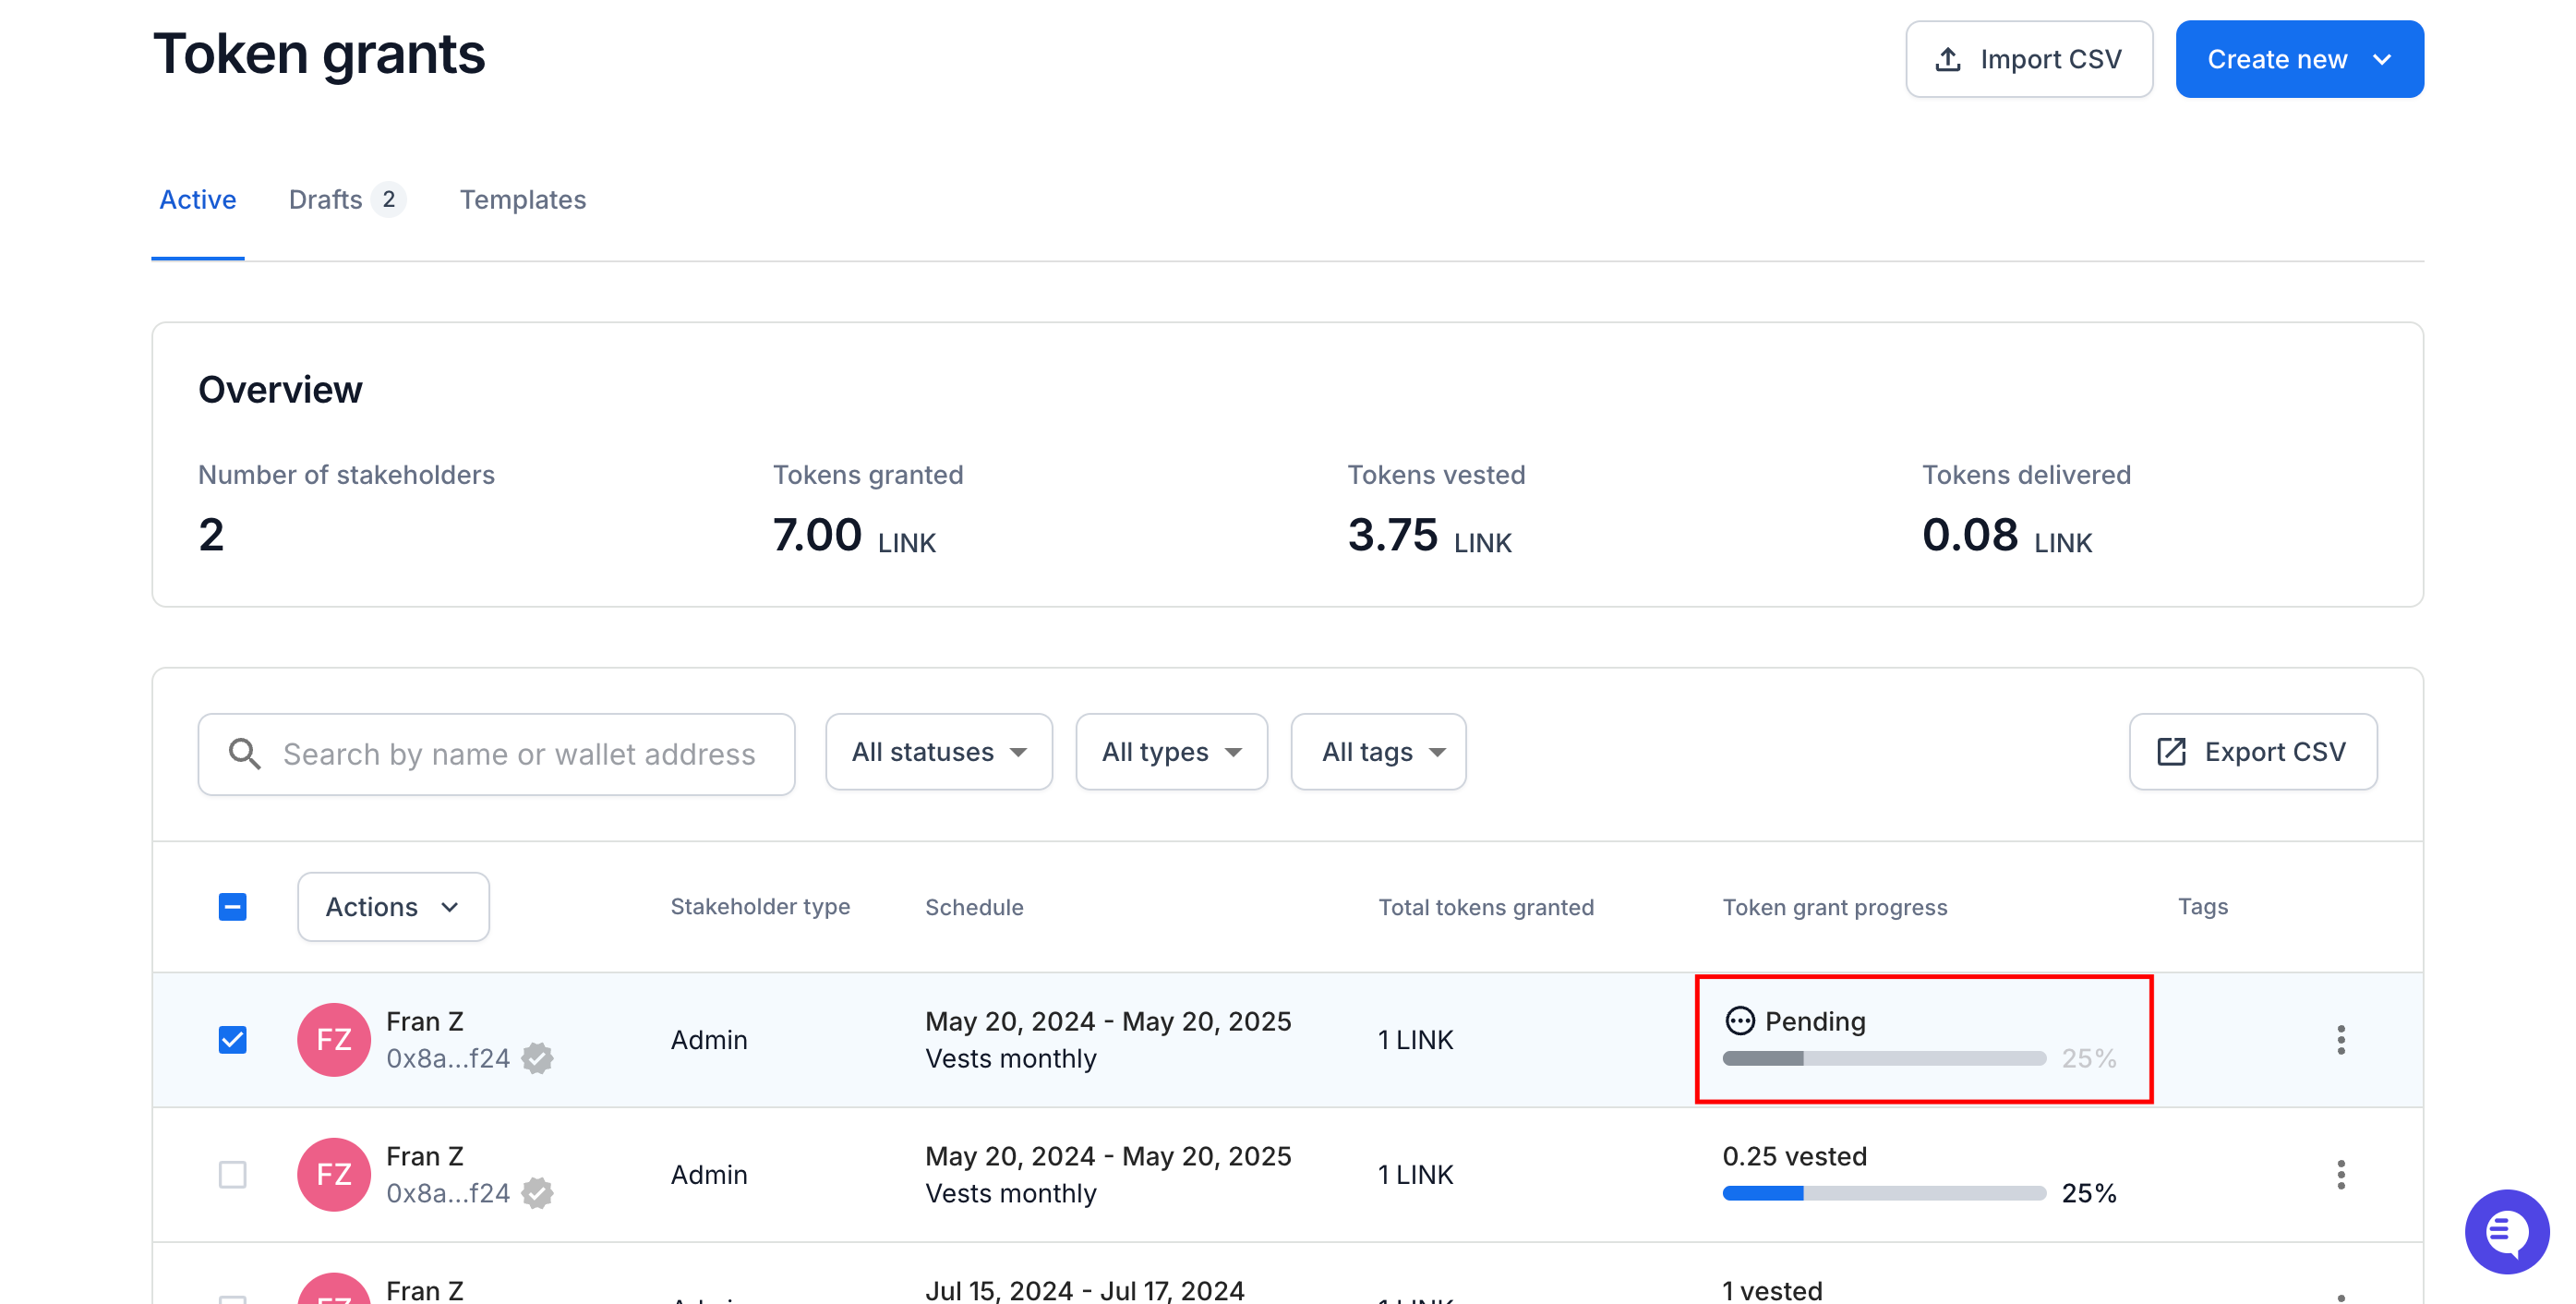Check the 0.25 vested row checkbox
Screen dimensions: 2576x1304
(x=233, y=1175)
